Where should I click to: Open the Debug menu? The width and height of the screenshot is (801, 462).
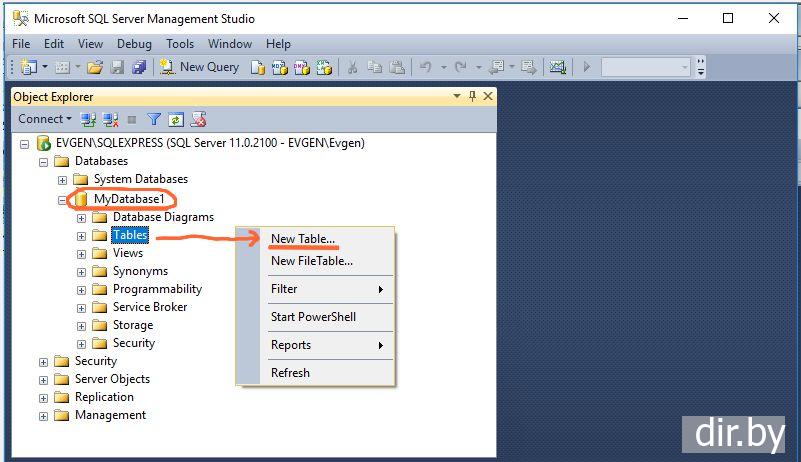coord(134,44)
